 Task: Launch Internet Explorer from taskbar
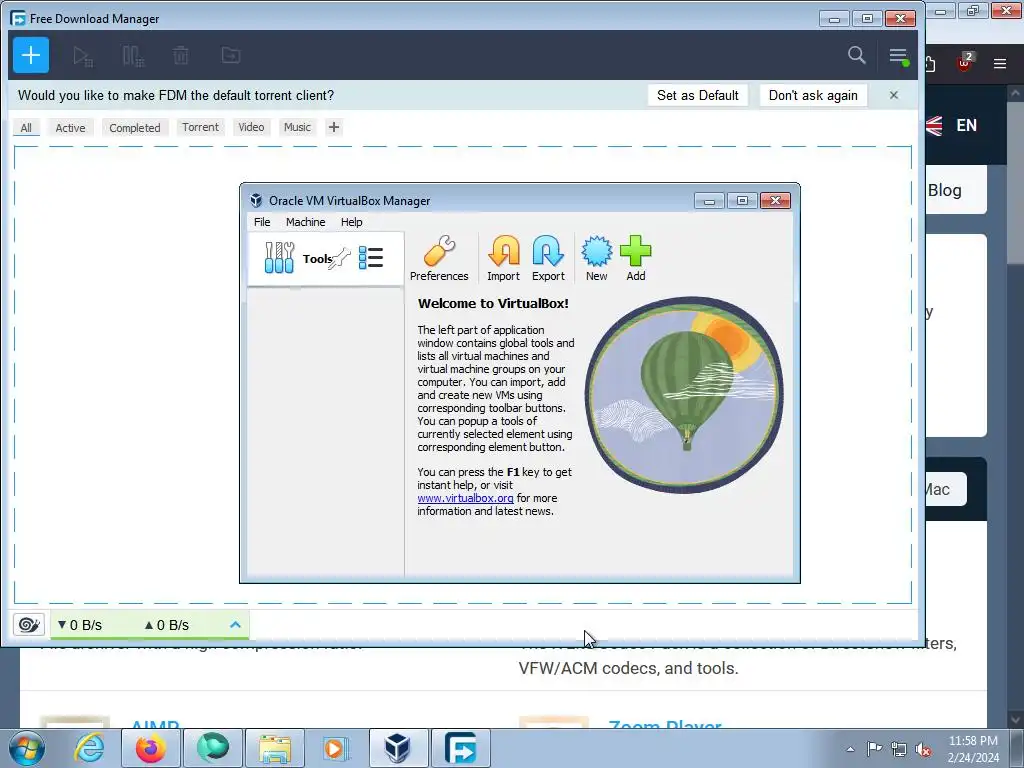tap(89, 748)
